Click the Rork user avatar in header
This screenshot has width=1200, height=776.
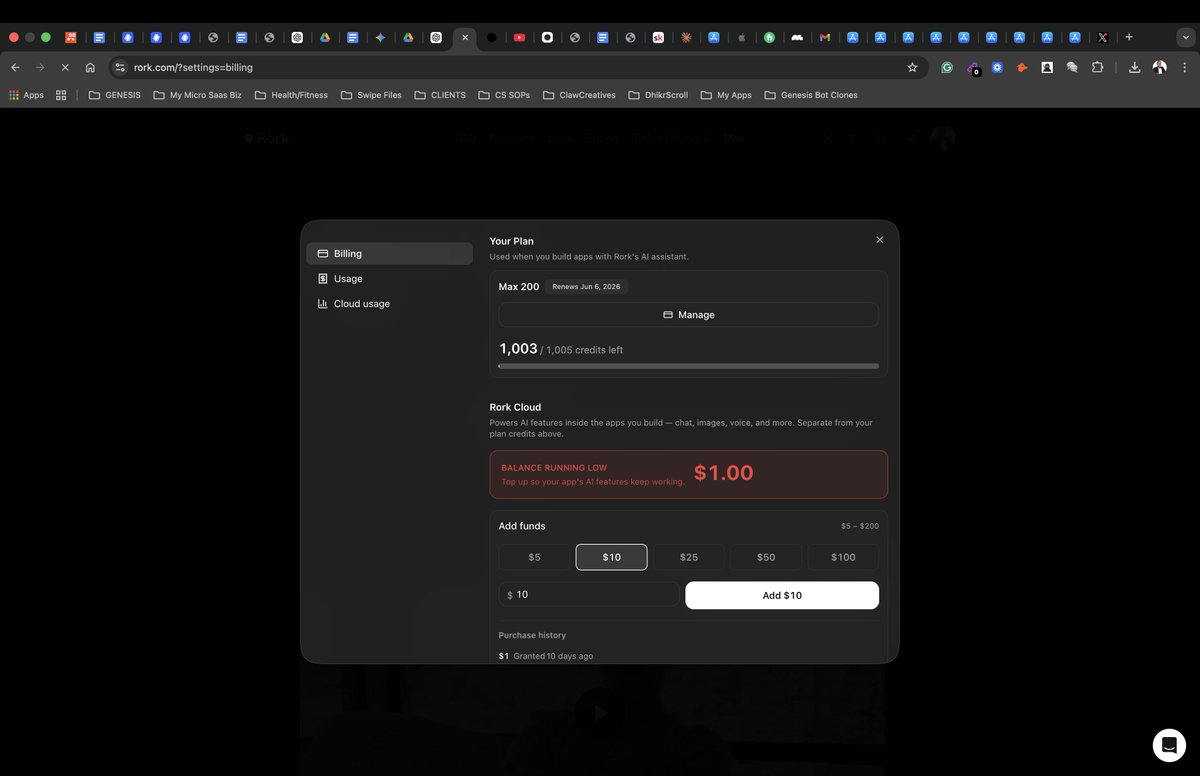coord(942,138)
